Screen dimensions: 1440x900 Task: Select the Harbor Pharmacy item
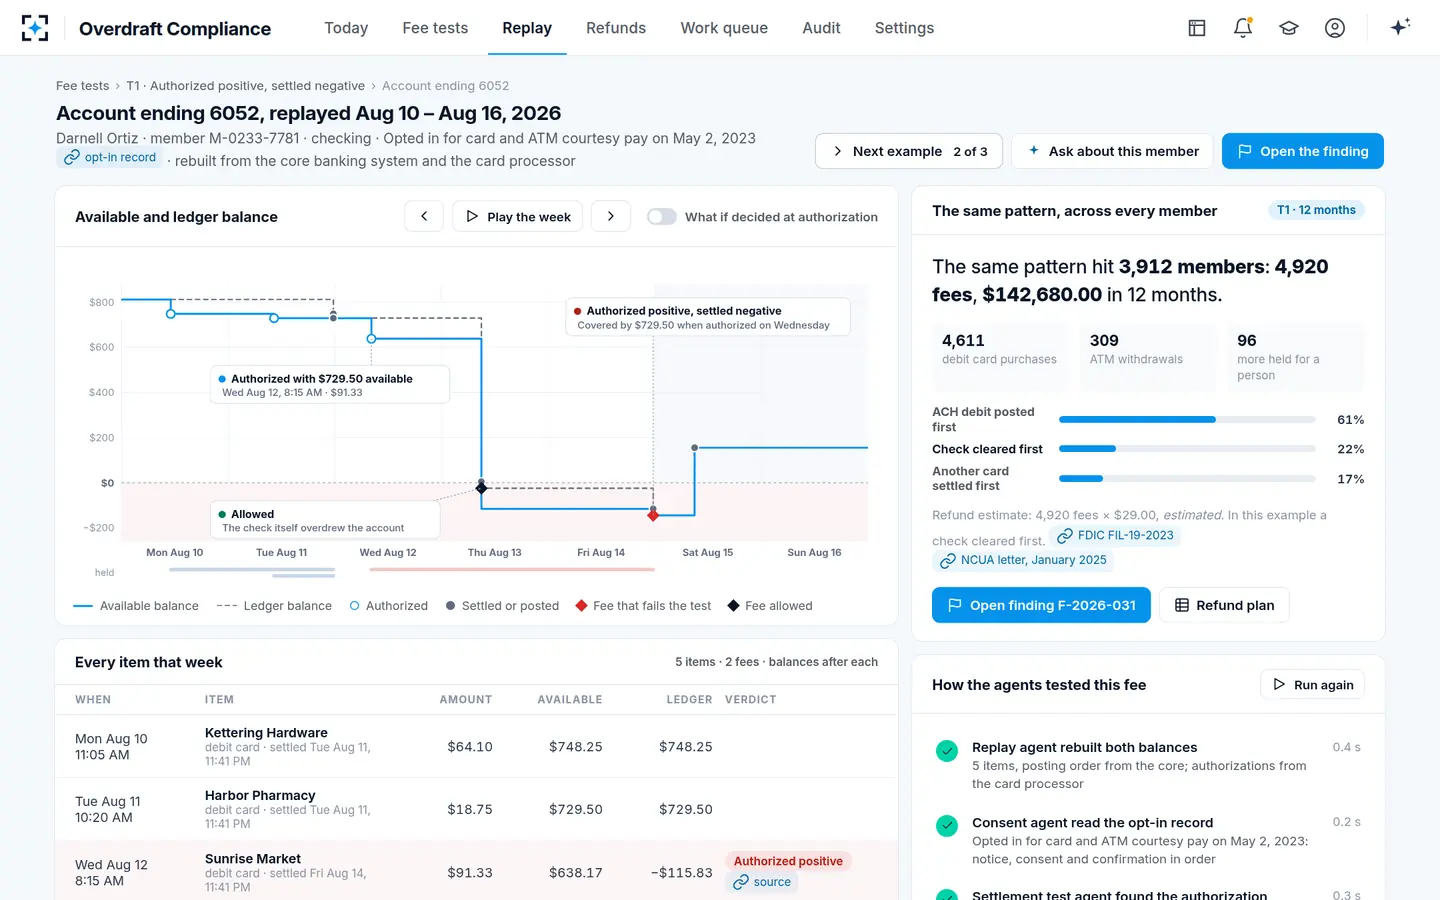coord(476,809)
